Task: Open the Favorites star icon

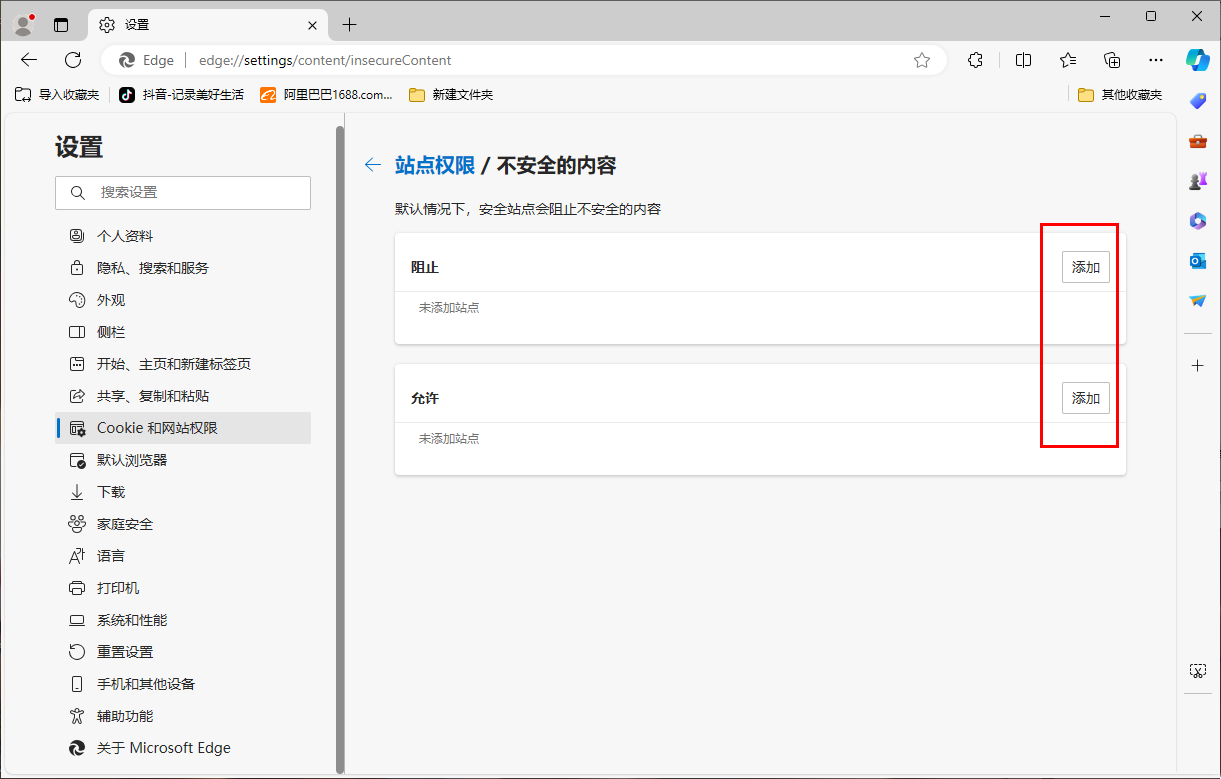Action: click(x=1067, y=60)
